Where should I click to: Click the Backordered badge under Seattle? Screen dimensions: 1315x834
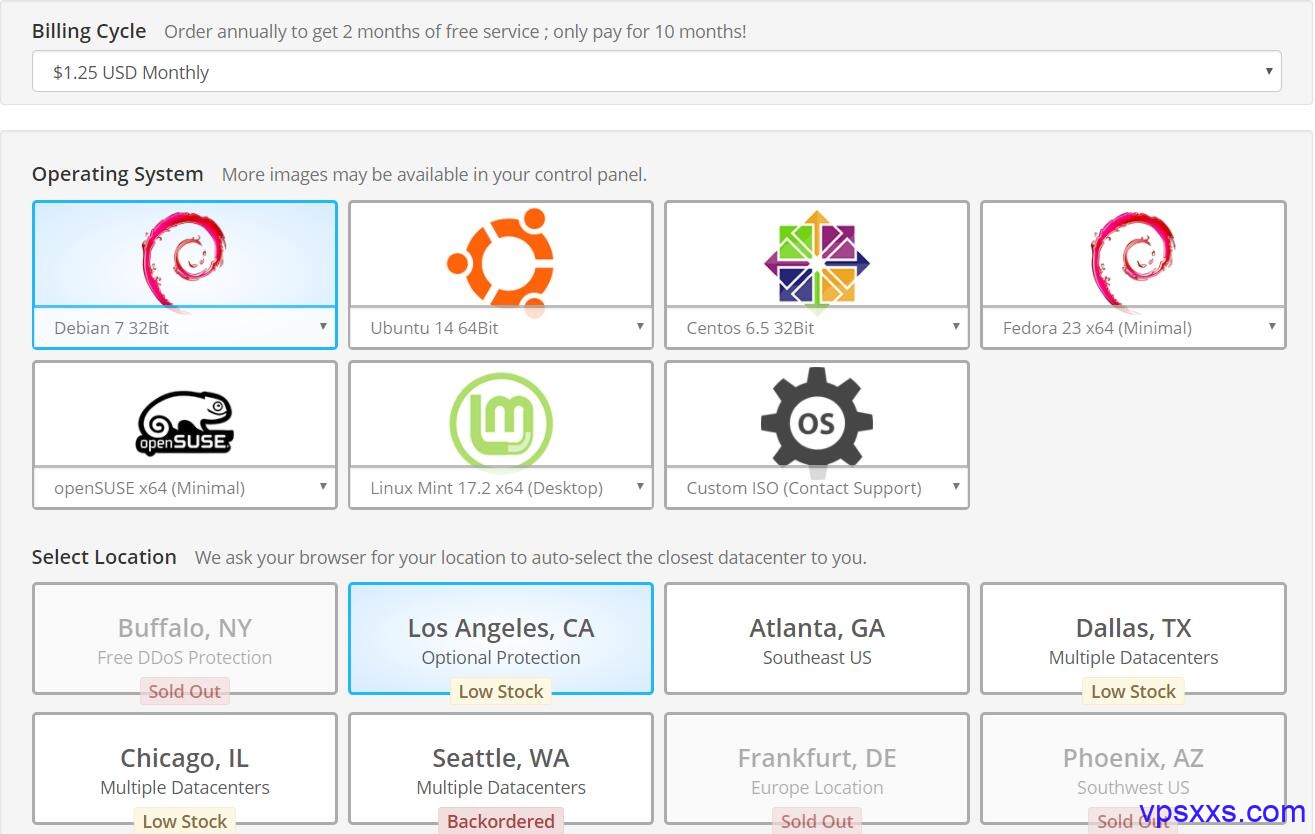501,821
